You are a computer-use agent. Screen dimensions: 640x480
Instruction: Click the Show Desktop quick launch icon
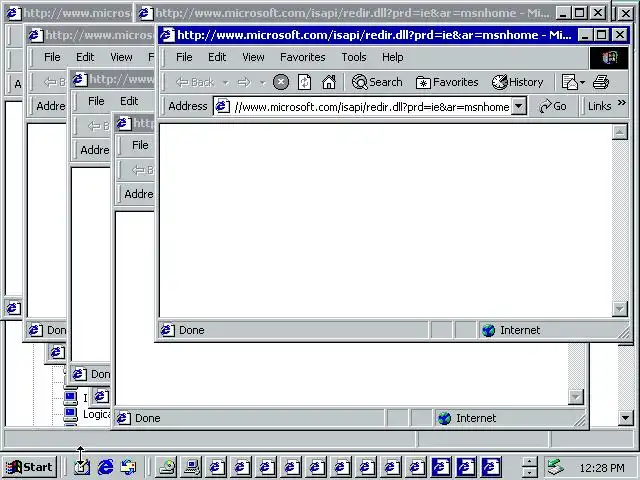[x=82, y=467]
